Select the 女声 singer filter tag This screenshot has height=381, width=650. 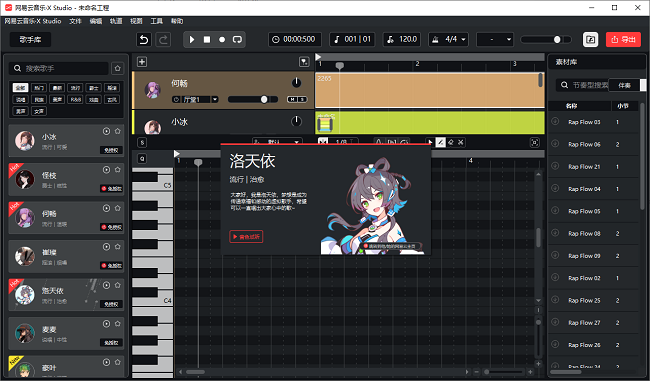39,111
